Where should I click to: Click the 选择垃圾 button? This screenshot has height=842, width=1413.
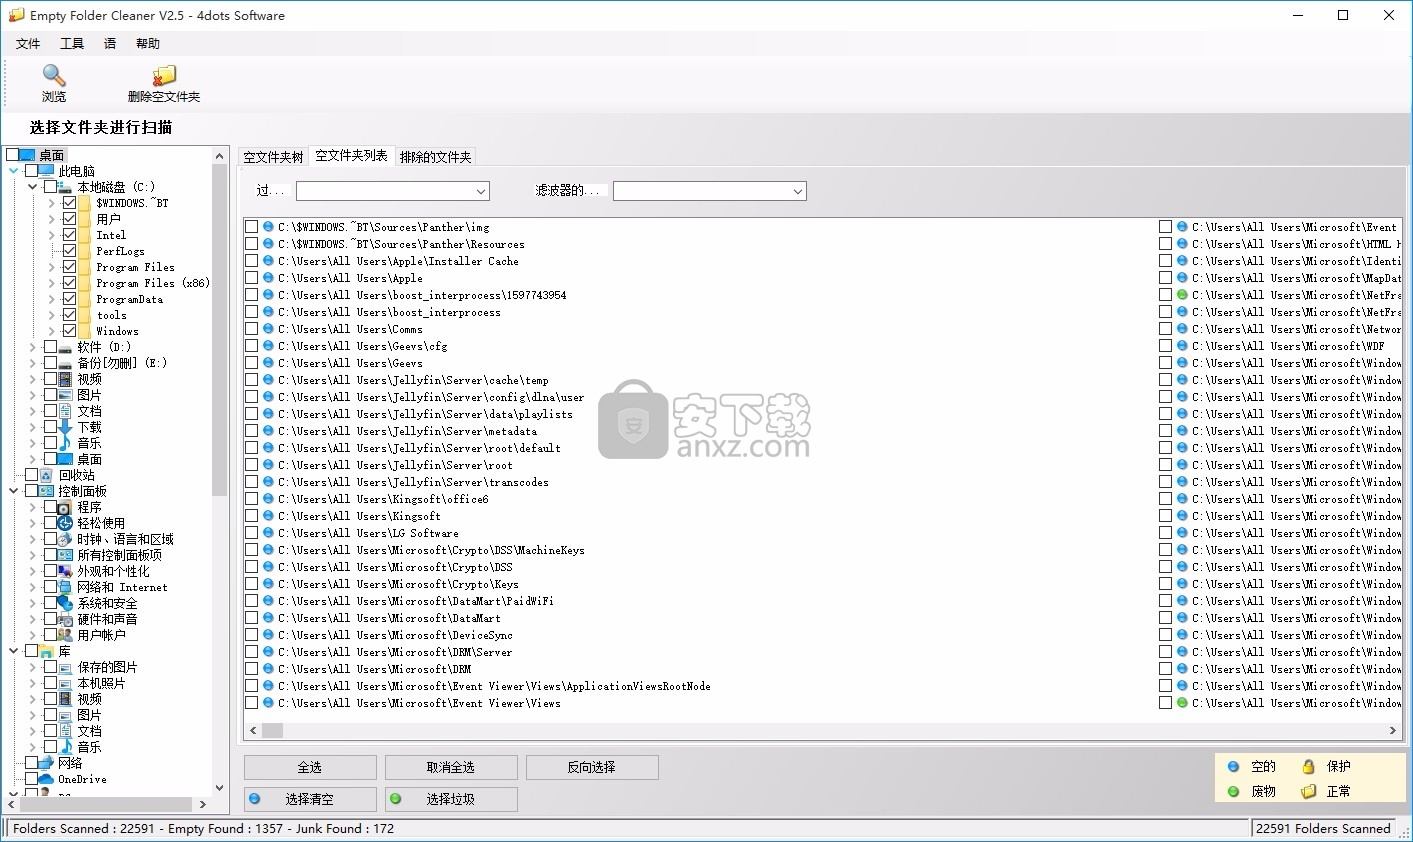click(451, 799)
